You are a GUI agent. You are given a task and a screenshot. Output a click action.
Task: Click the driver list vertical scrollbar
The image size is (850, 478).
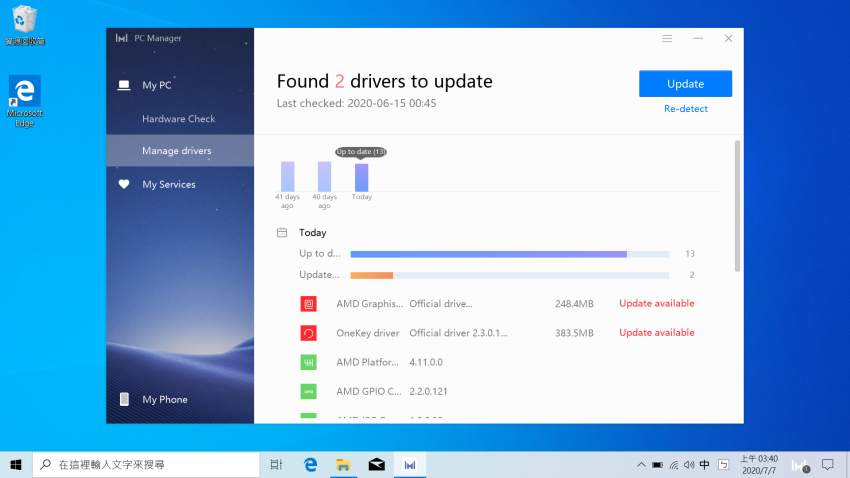pyautogui.click(x=737, y=206)
